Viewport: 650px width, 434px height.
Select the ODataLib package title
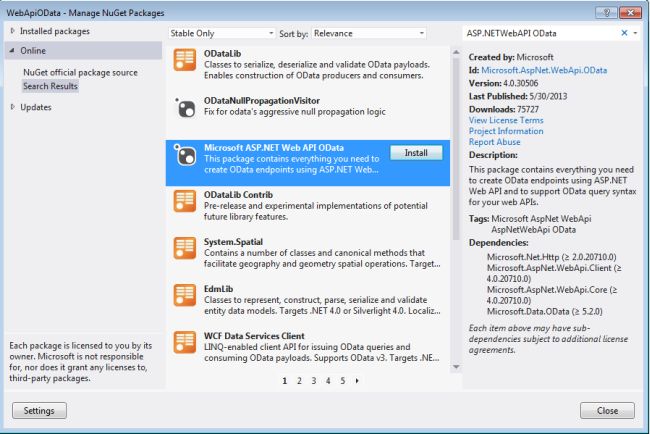[222, 54]
